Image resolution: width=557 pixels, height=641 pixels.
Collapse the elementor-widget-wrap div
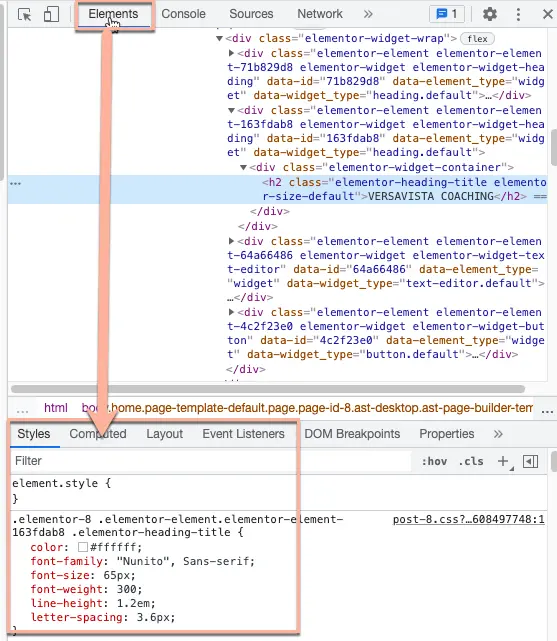(219, 38)
